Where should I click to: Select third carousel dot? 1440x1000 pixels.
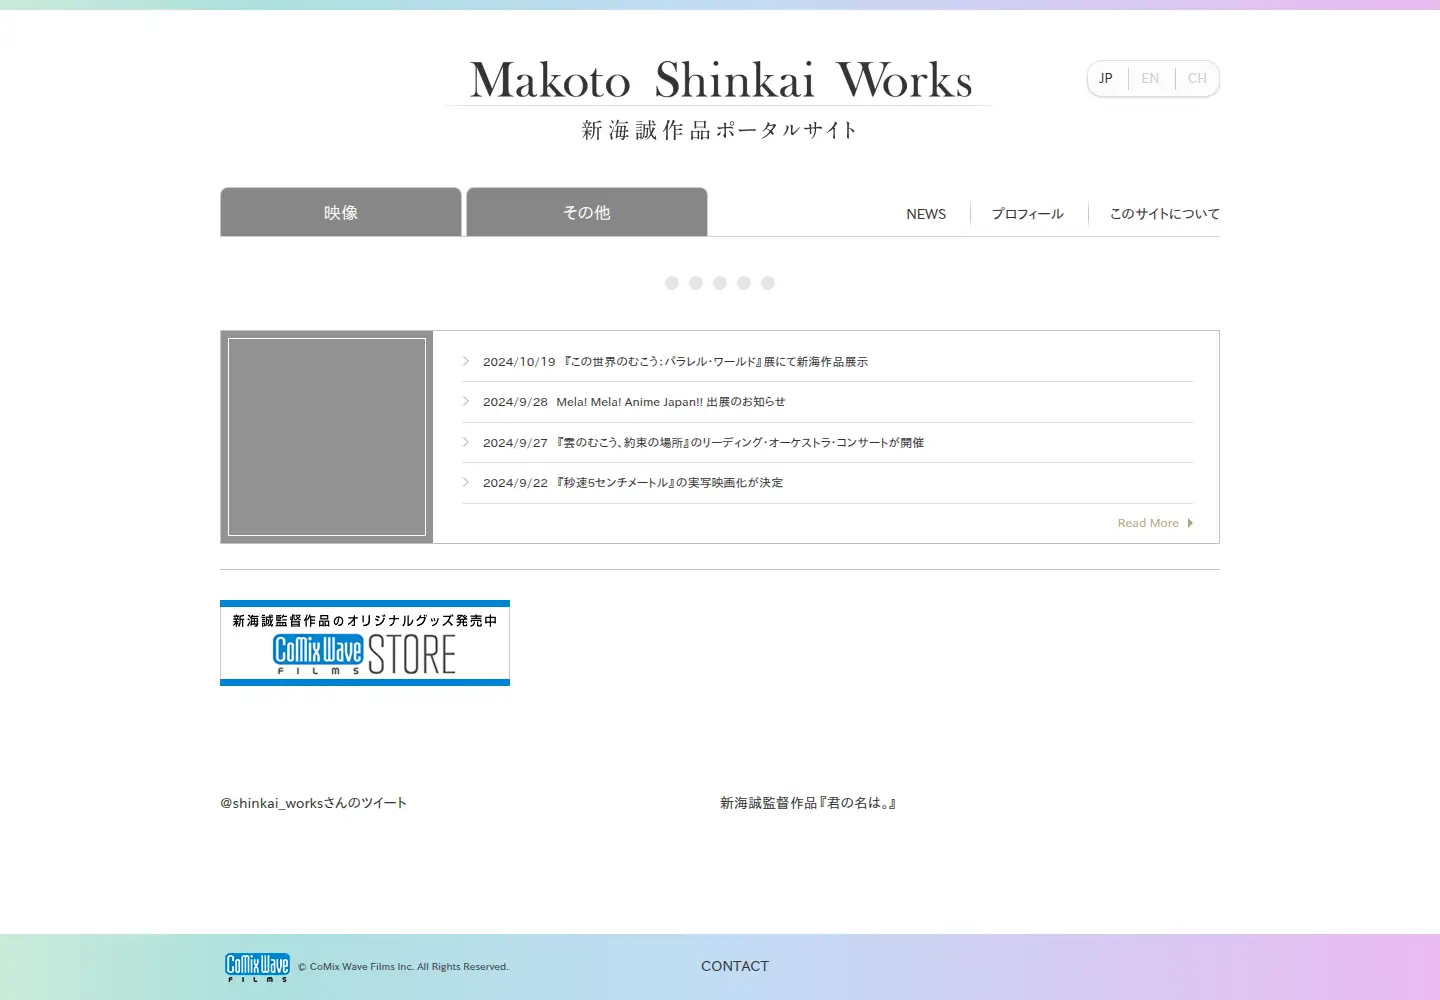tap(720, 283)
